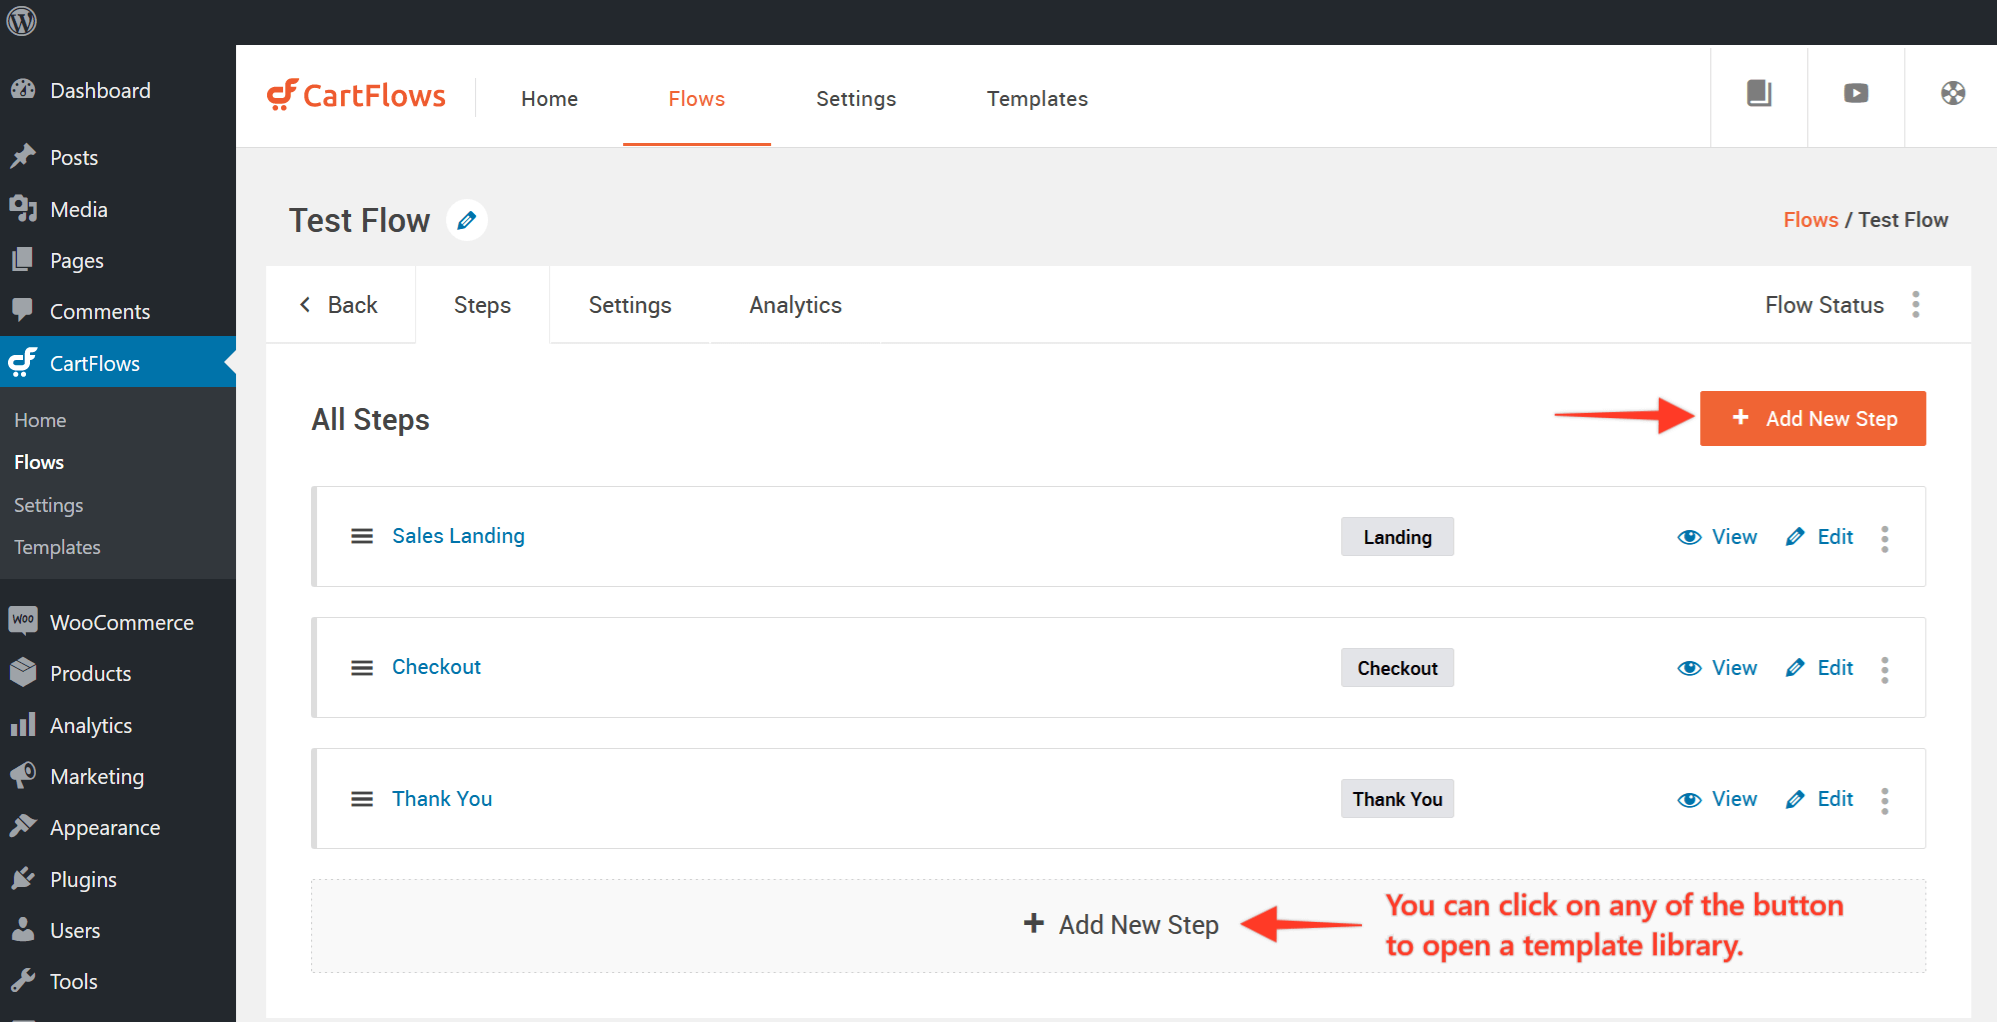Click the pencil icon beside Test Flow title
This screenshot has width=1997, height=1022.
(466, 220)
